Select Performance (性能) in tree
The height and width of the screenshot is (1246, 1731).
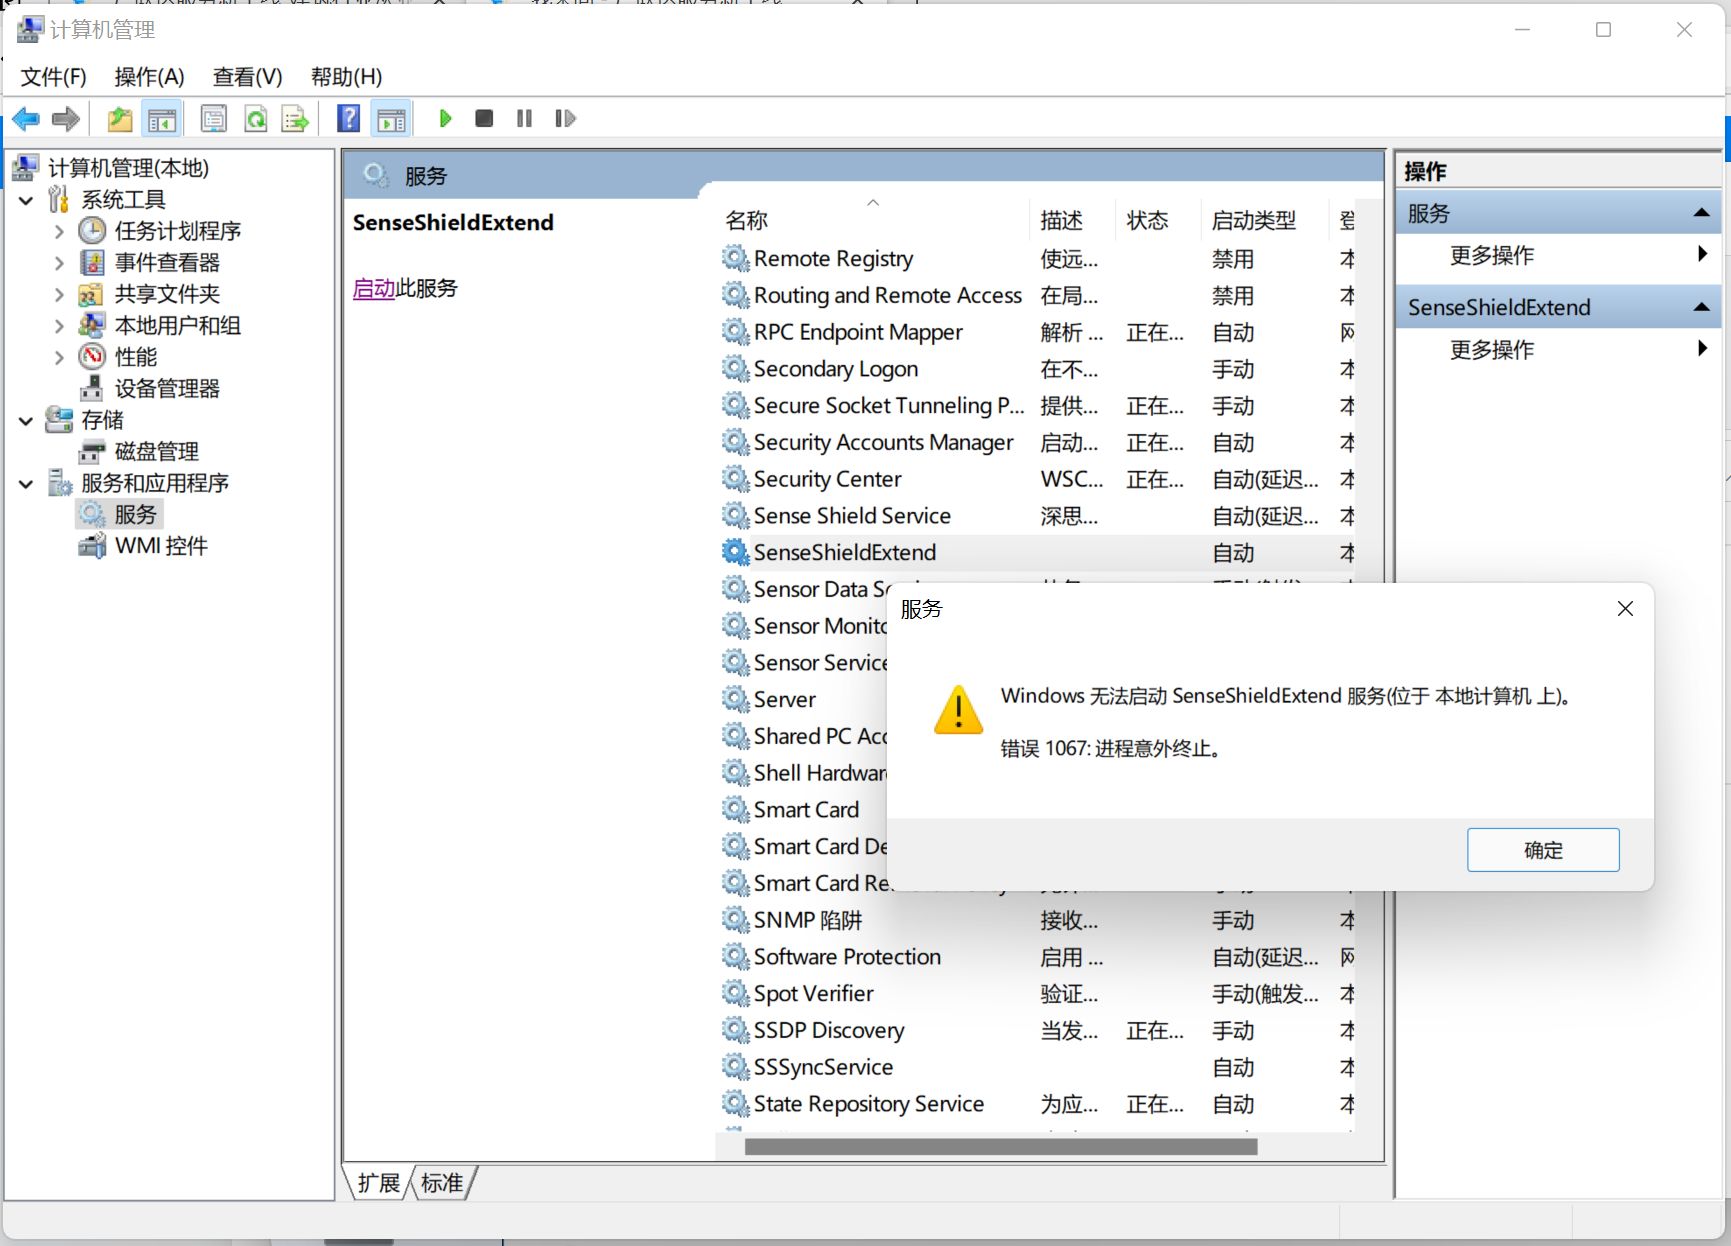(x=136, y=357)
